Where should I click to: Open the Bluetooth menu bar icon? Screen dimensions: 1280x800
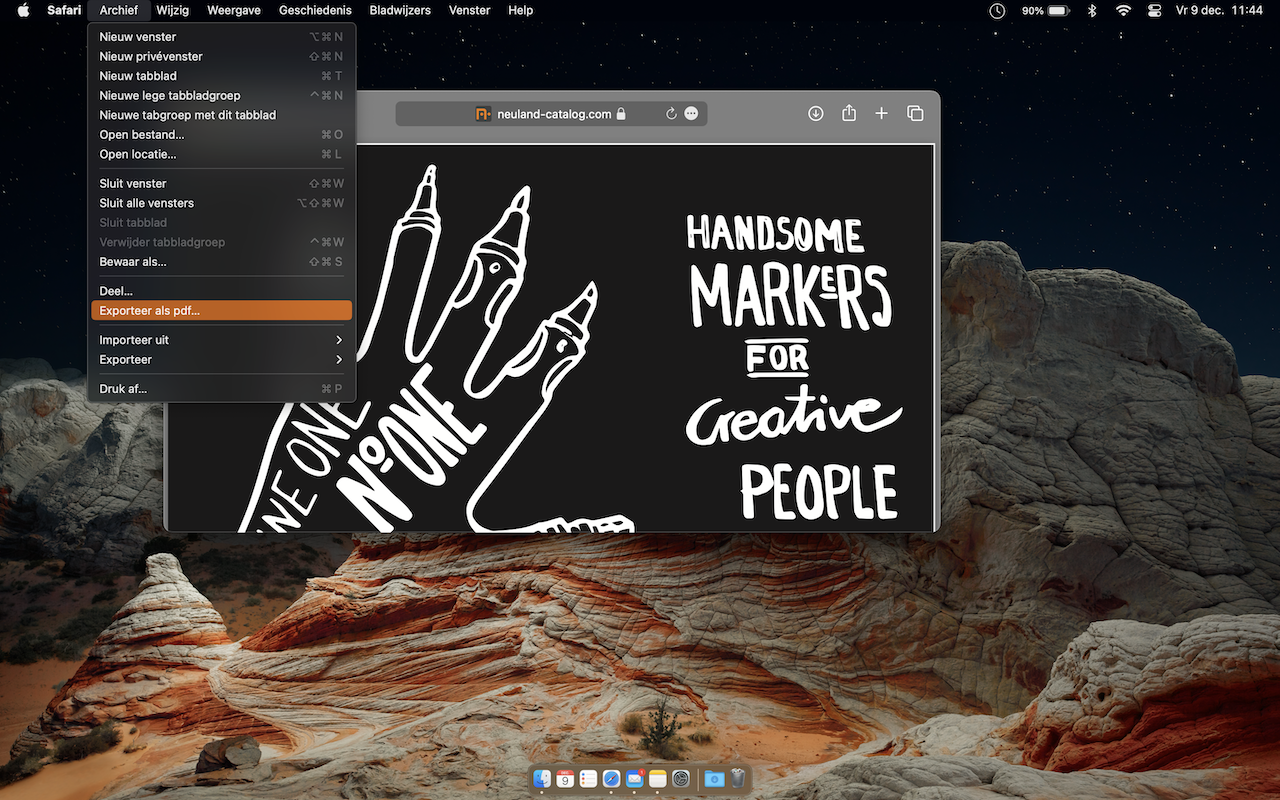[x=1093, y=10]
